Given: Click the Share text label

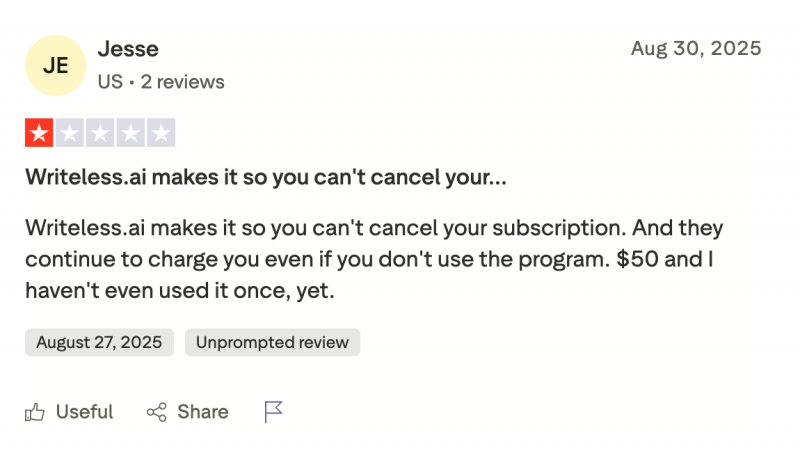Looking at the screenshot, I should (203, 412).
